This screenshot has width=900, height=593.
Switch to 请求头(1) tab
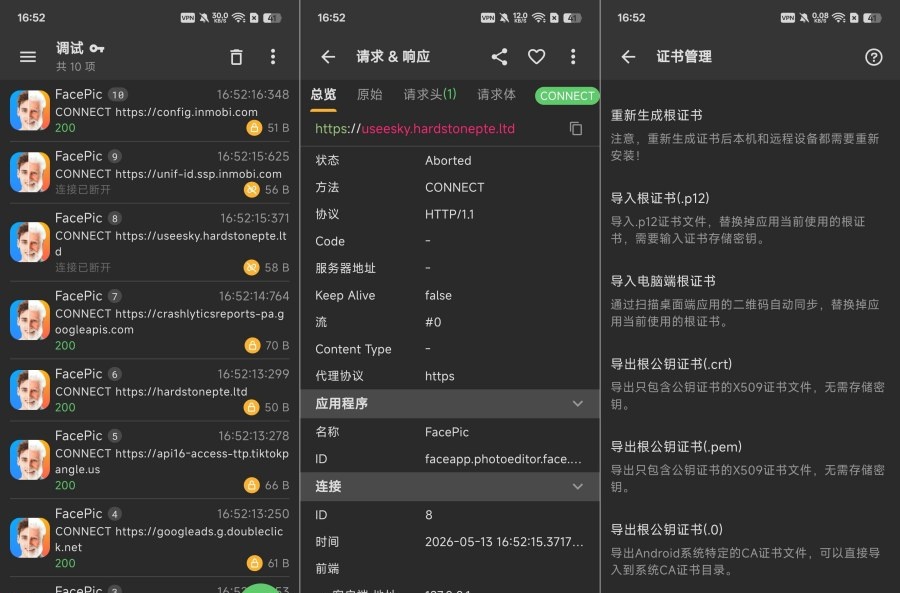point(430,95)
